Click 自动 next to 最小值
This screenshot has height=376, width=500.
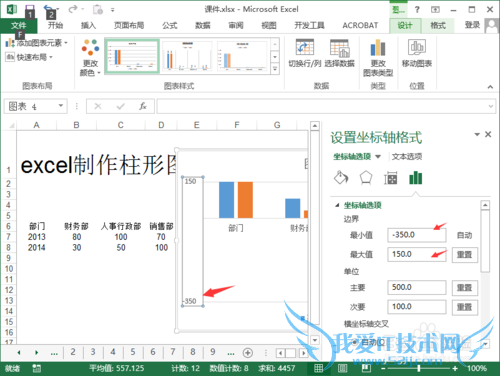pos(464,235)
